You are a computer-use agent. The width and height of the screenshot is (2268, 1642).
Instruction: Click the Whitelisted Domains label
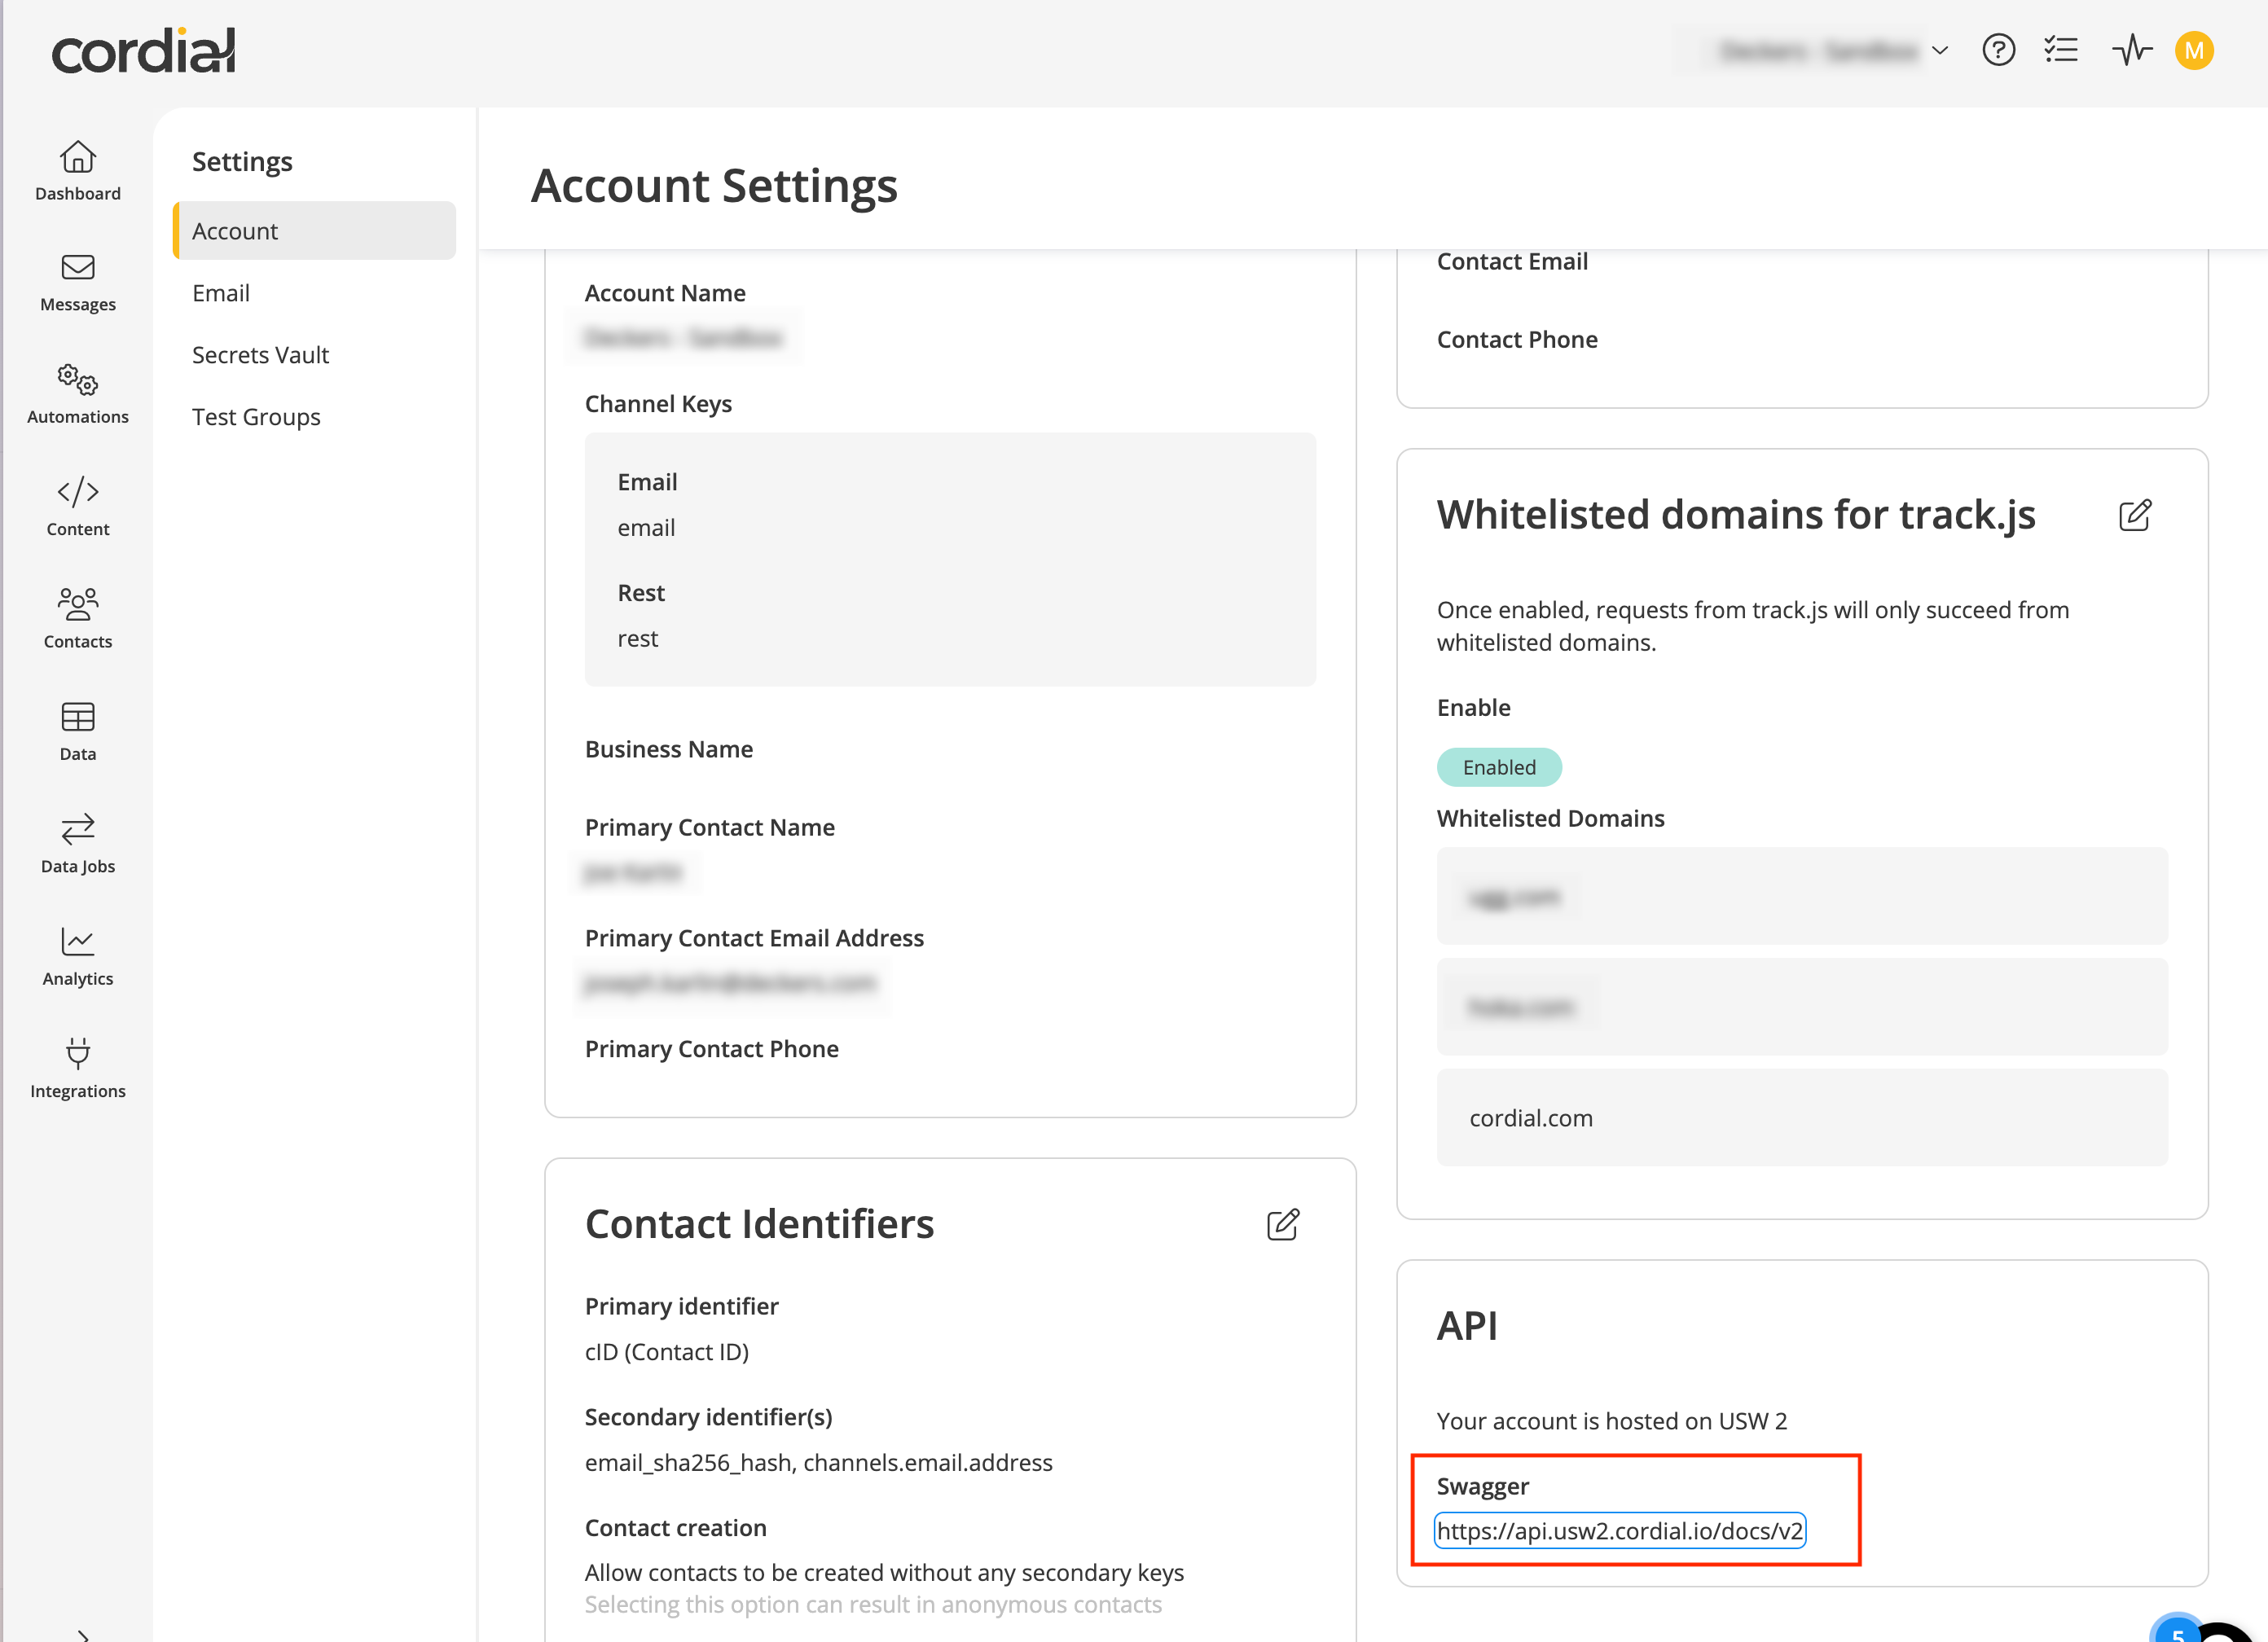[1551, 819]
